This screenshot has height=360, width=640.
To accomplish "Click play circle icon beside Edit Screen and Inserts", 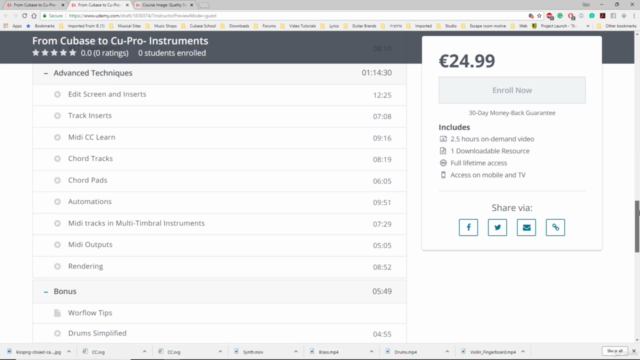I will point(57,94).
